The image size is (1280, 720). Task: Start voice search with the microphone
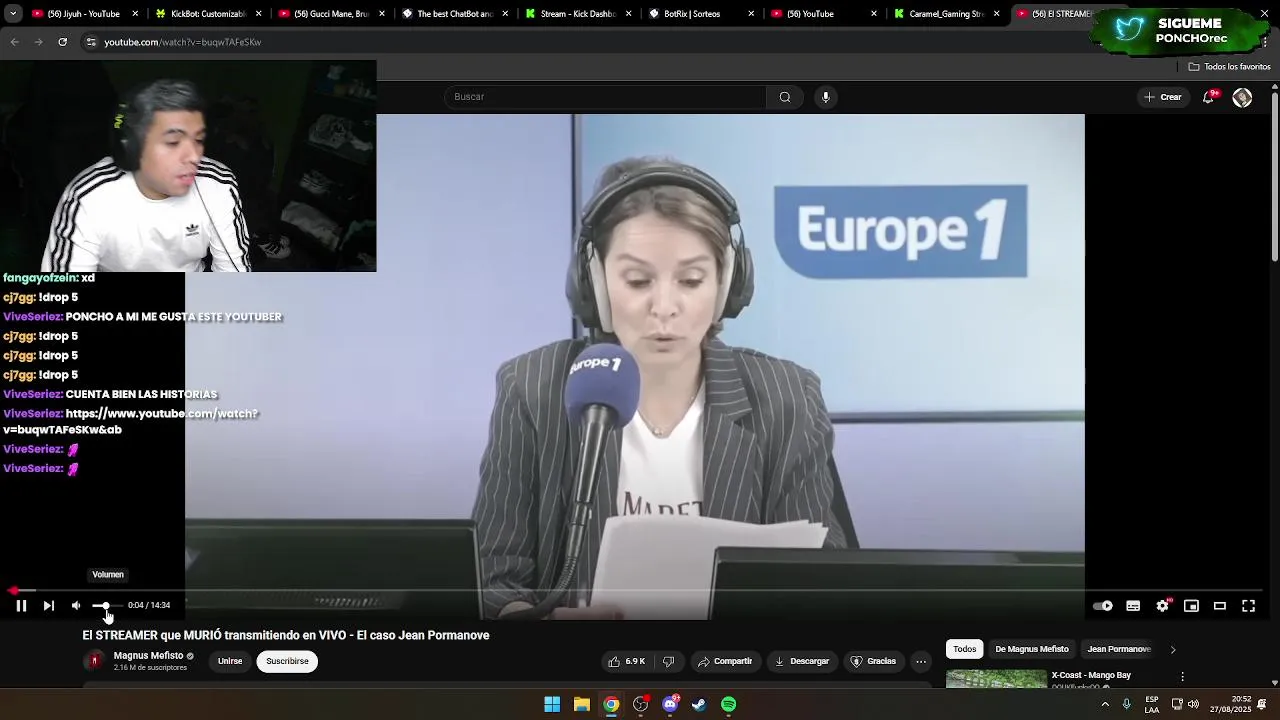pyautogui.click(x=825, y=97)
